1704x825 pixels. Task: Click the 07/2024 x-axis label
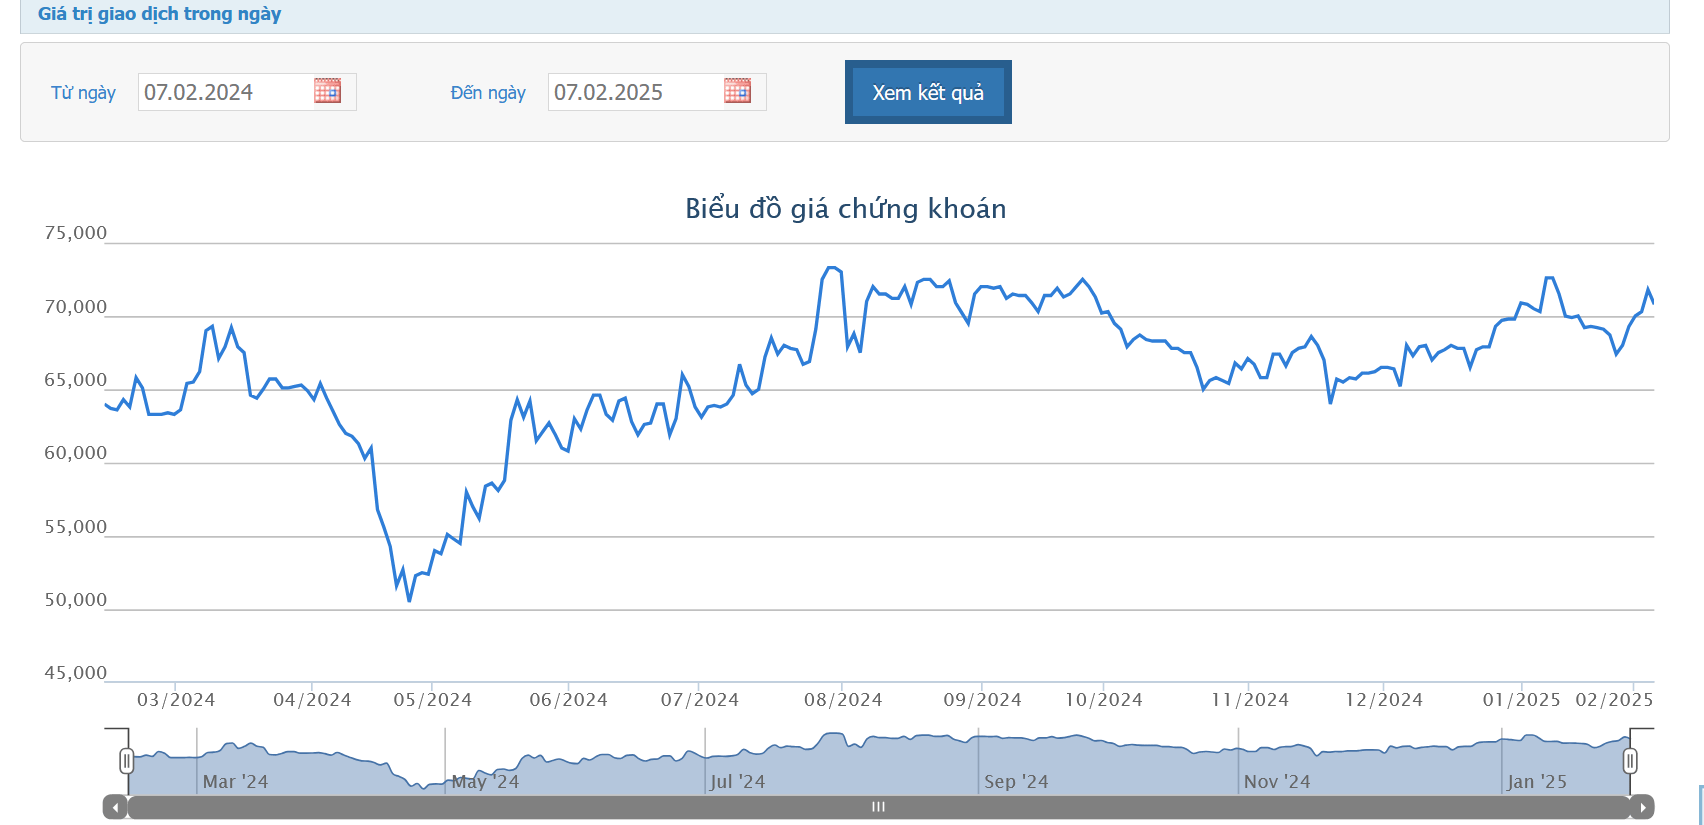click(699, 700)
